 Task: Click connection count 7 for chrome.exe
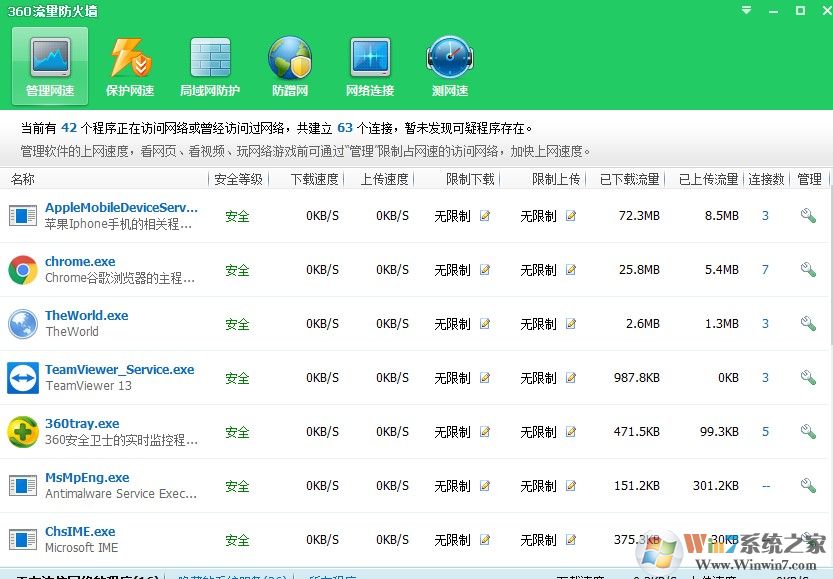765,270
